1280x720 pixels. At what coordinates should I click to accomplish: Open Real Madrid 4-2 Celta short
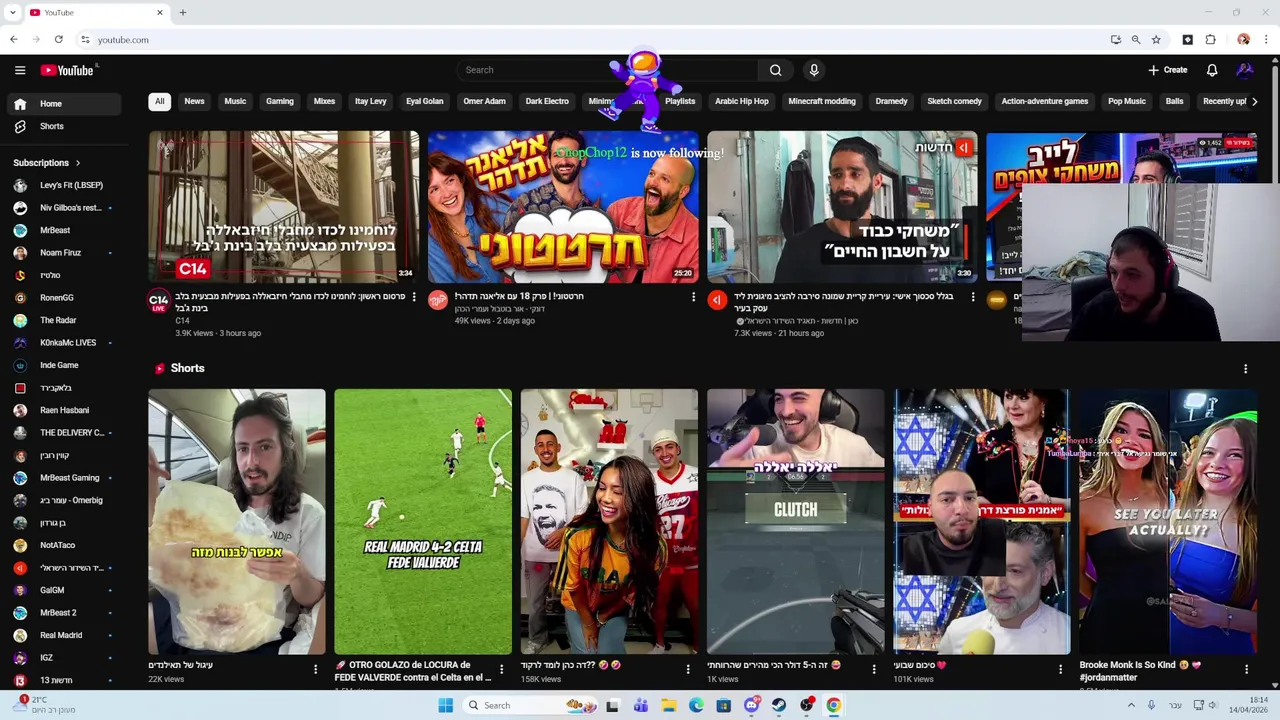pyautogui.click(x=423, y=521)
